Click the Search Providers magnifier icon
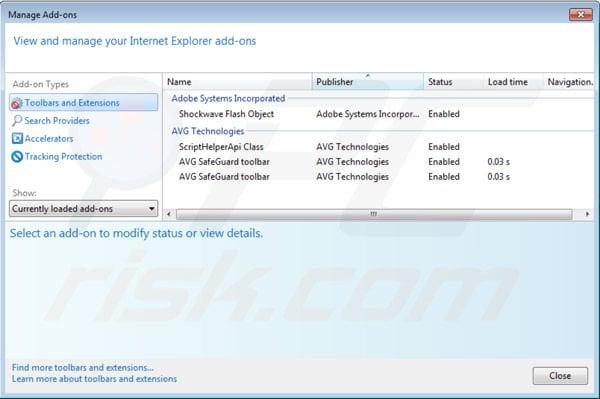Screen dimensions: 600x399 [x=17, y=121]
